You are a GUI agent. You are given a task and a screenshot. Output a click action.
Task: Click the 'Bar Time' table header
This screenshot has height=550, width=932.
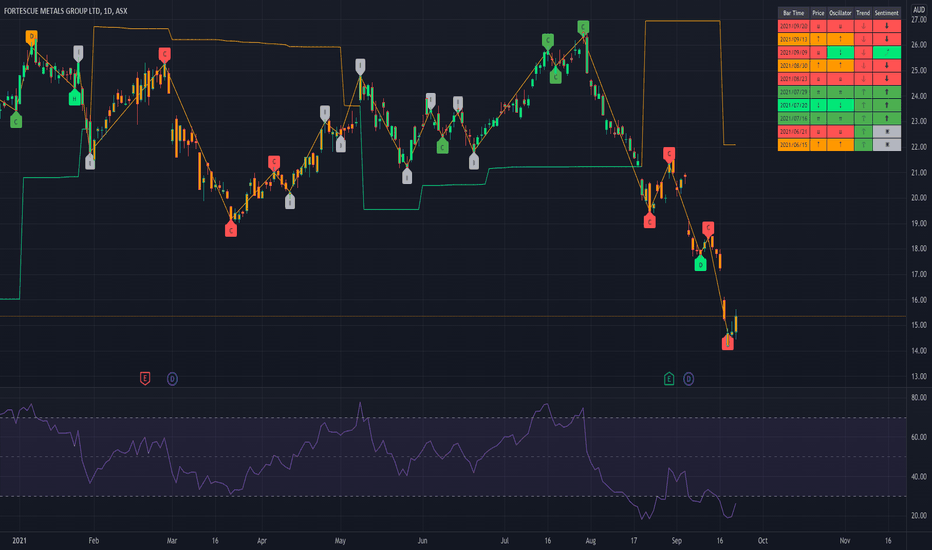(x=794, y=13)
